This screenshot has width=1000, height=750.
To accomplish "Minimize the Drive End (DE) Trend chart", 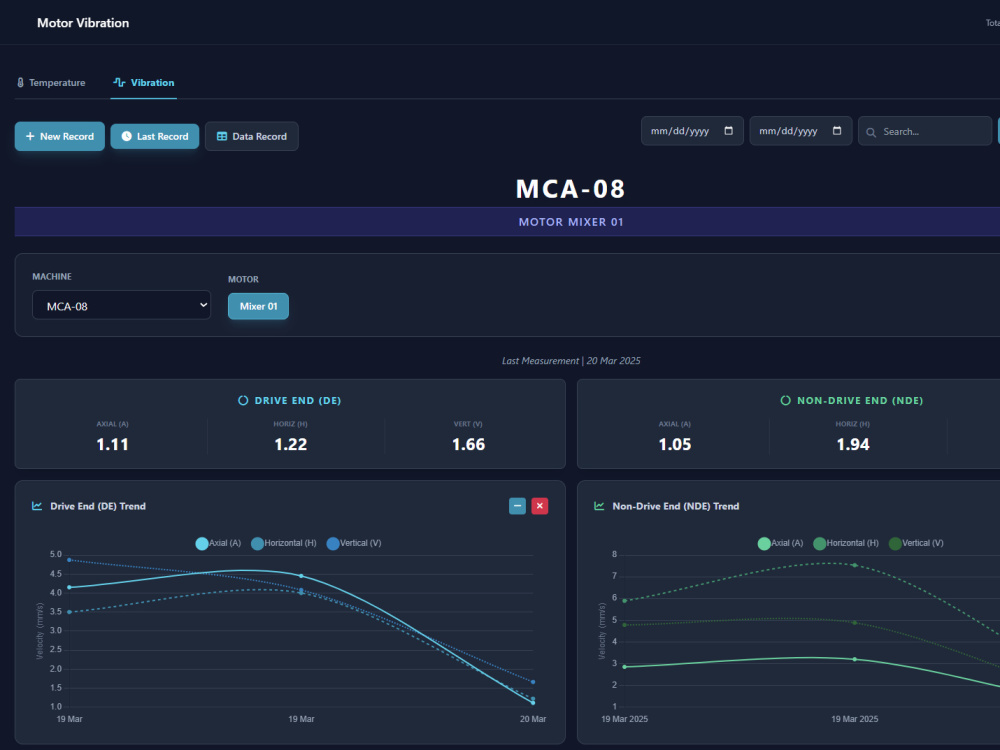I will pos(517,506).
